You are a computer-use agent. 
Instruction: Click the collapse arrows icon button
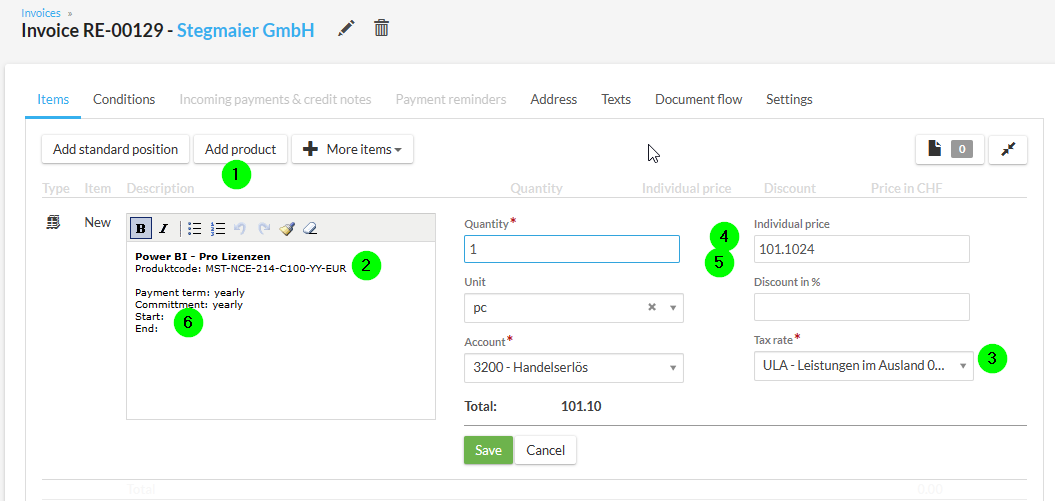[x=1008, y=149]
